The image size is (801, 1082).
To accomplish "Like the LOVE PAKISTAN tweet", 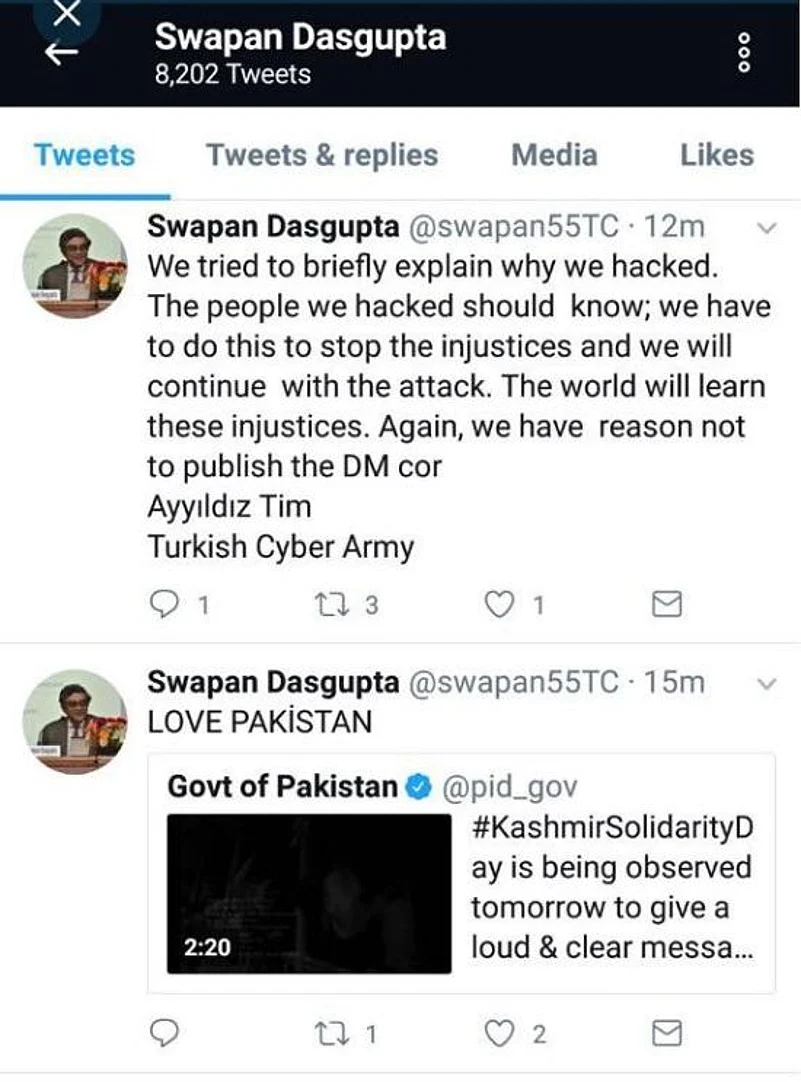I will point(500,1032).
